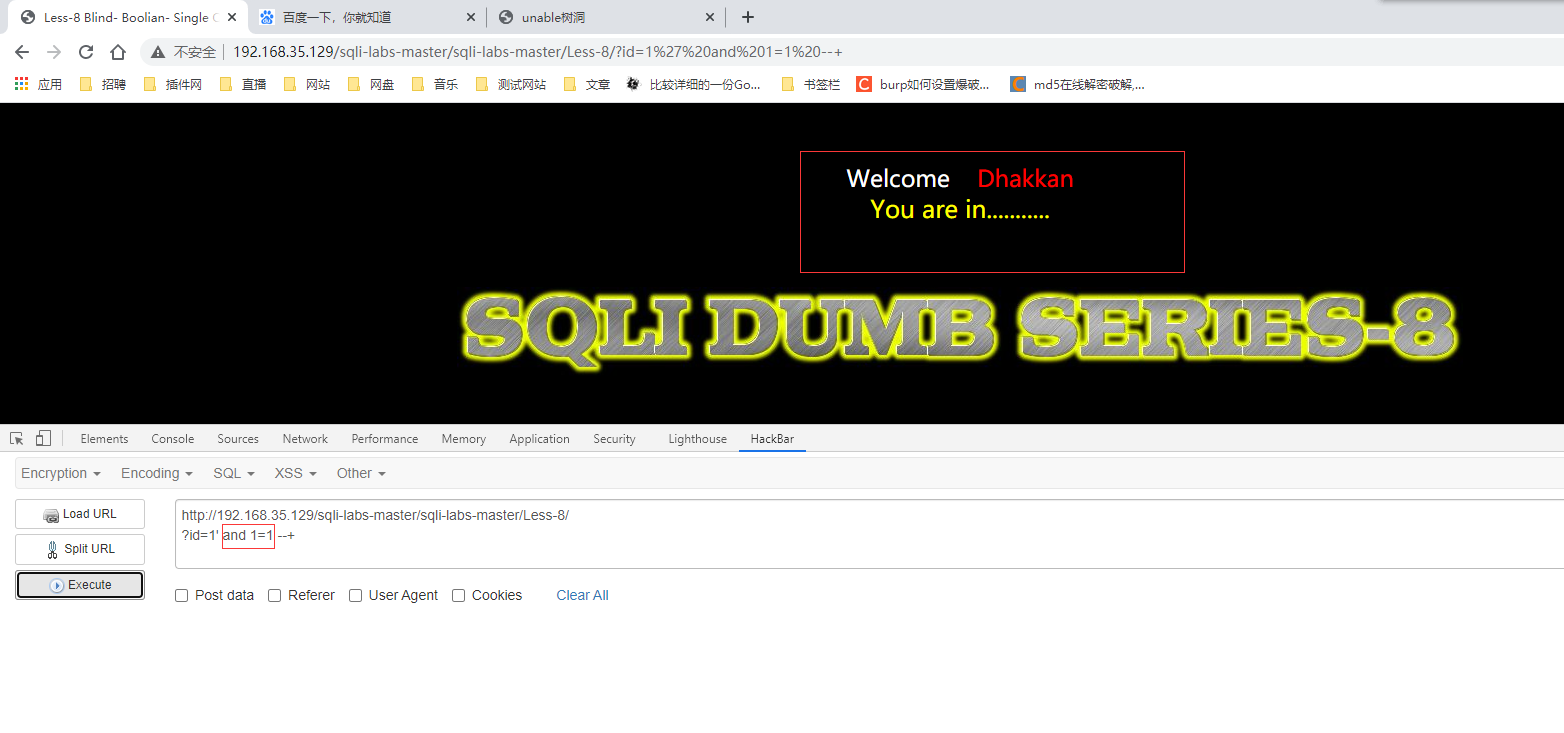The height and width of the screenshot is (733, 1564).
Task: Enable the Post data checkbox
Action: [181, 596]
